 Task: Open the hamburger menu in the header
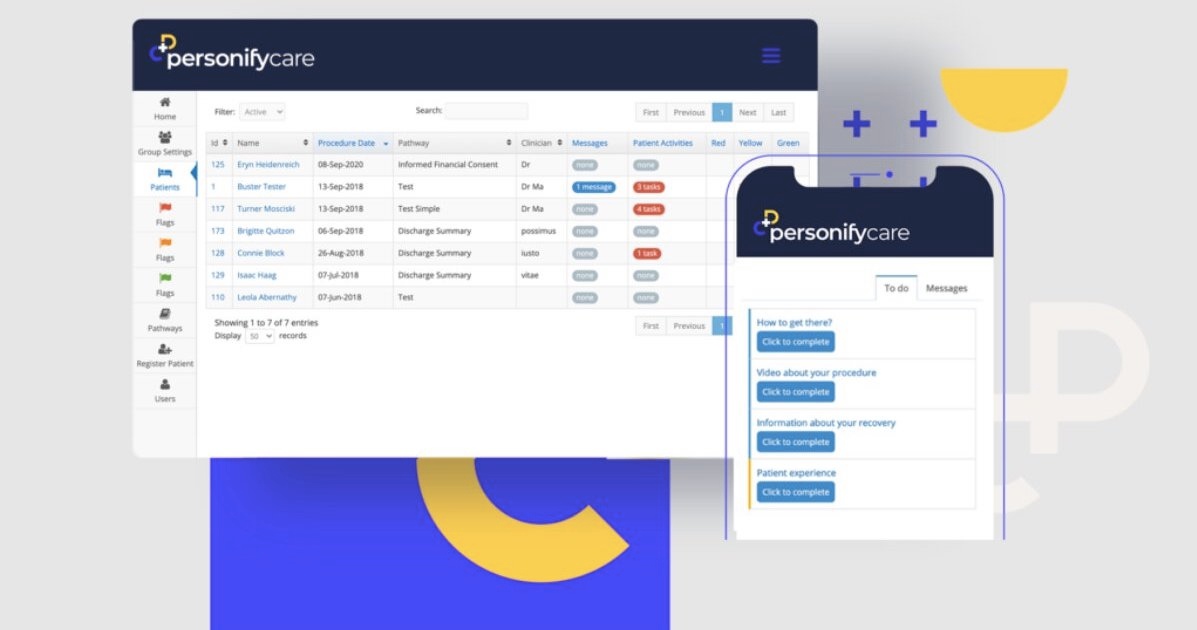pyautogui.click(x=771, y=56)
